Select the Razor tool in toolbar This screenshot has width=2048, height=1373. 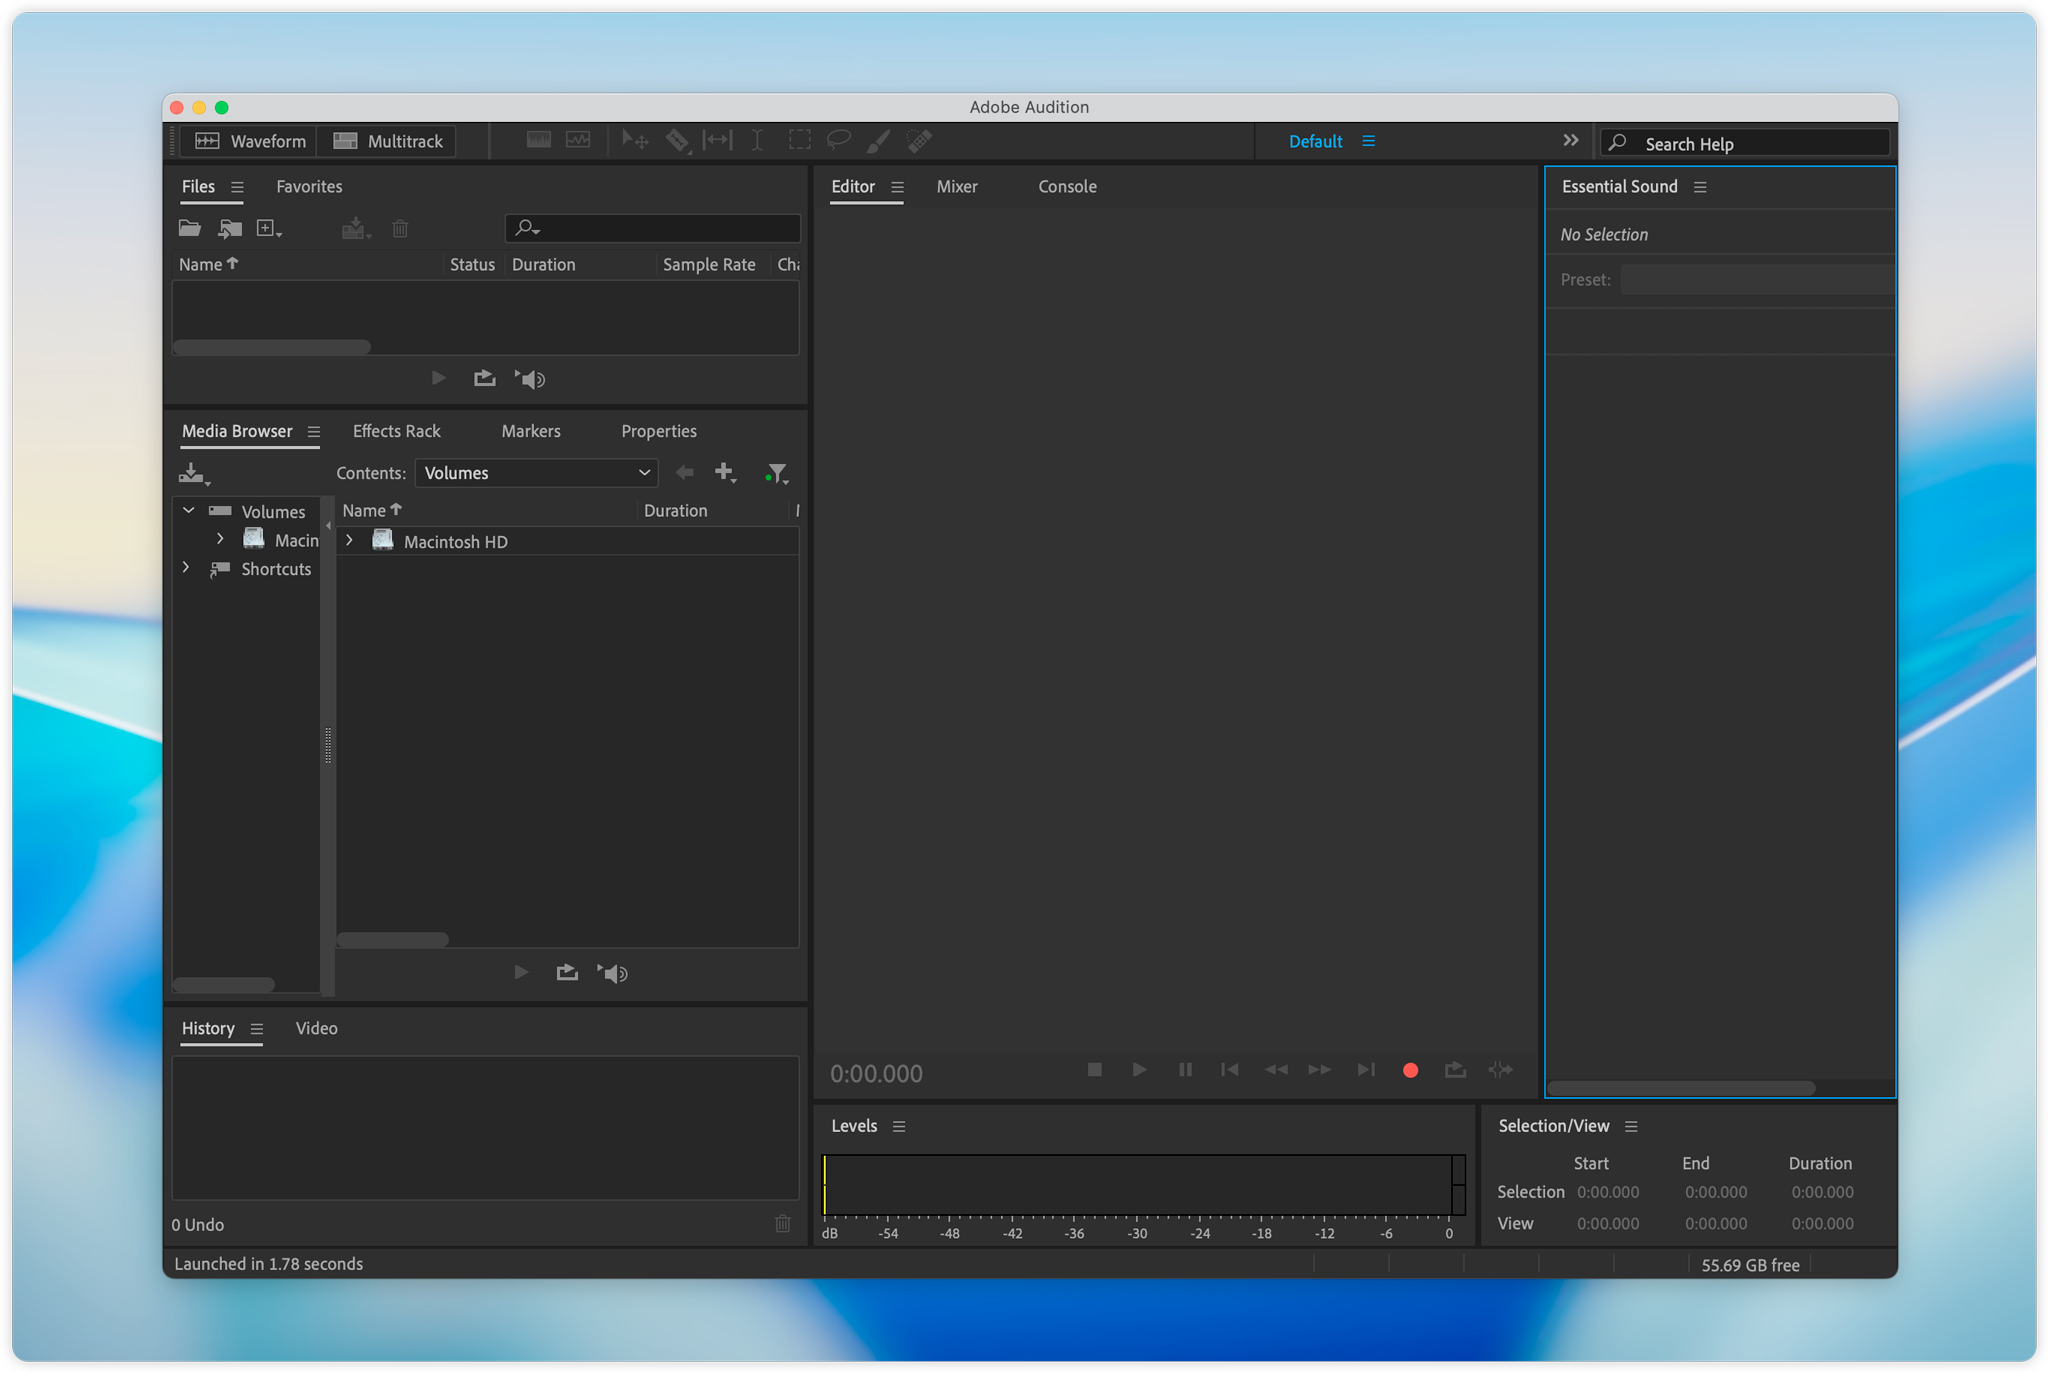677,141
